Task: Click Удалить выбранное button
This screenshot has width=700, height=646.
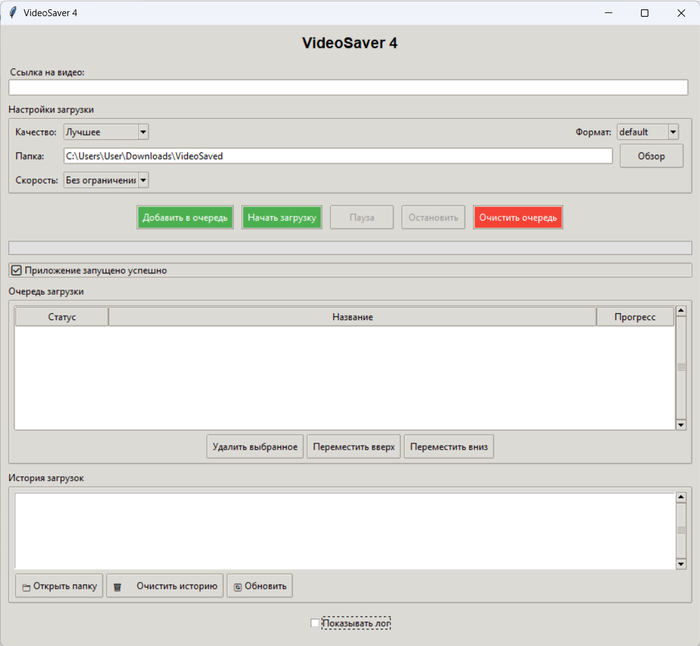Action: [255, 447]
